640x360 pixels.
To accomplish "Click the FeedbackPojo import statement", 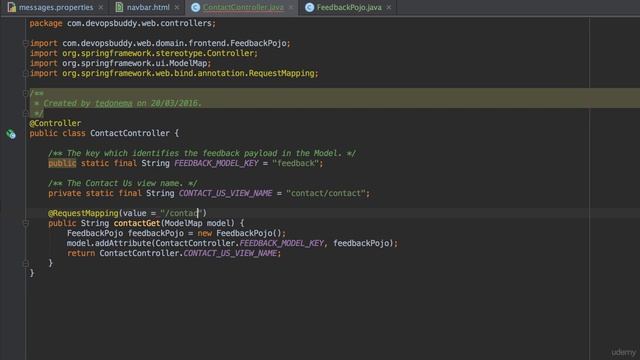I will click(x=160, y=43).
